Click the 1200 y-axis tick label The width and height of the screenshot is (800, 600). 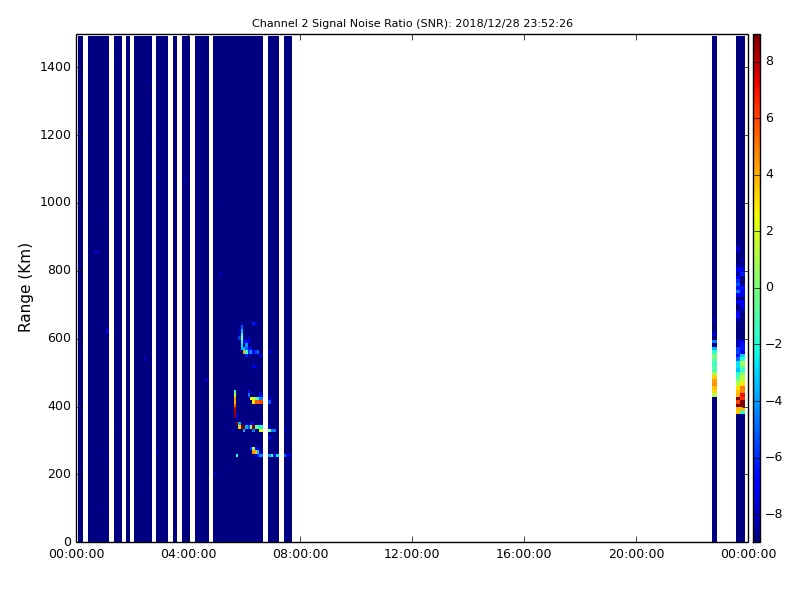56,135
